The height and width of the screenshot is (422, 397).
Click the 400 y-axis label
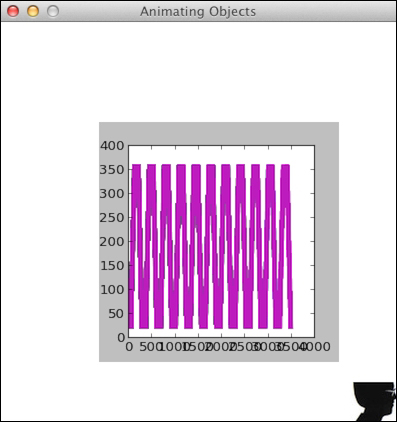click(x=112, y=146)
